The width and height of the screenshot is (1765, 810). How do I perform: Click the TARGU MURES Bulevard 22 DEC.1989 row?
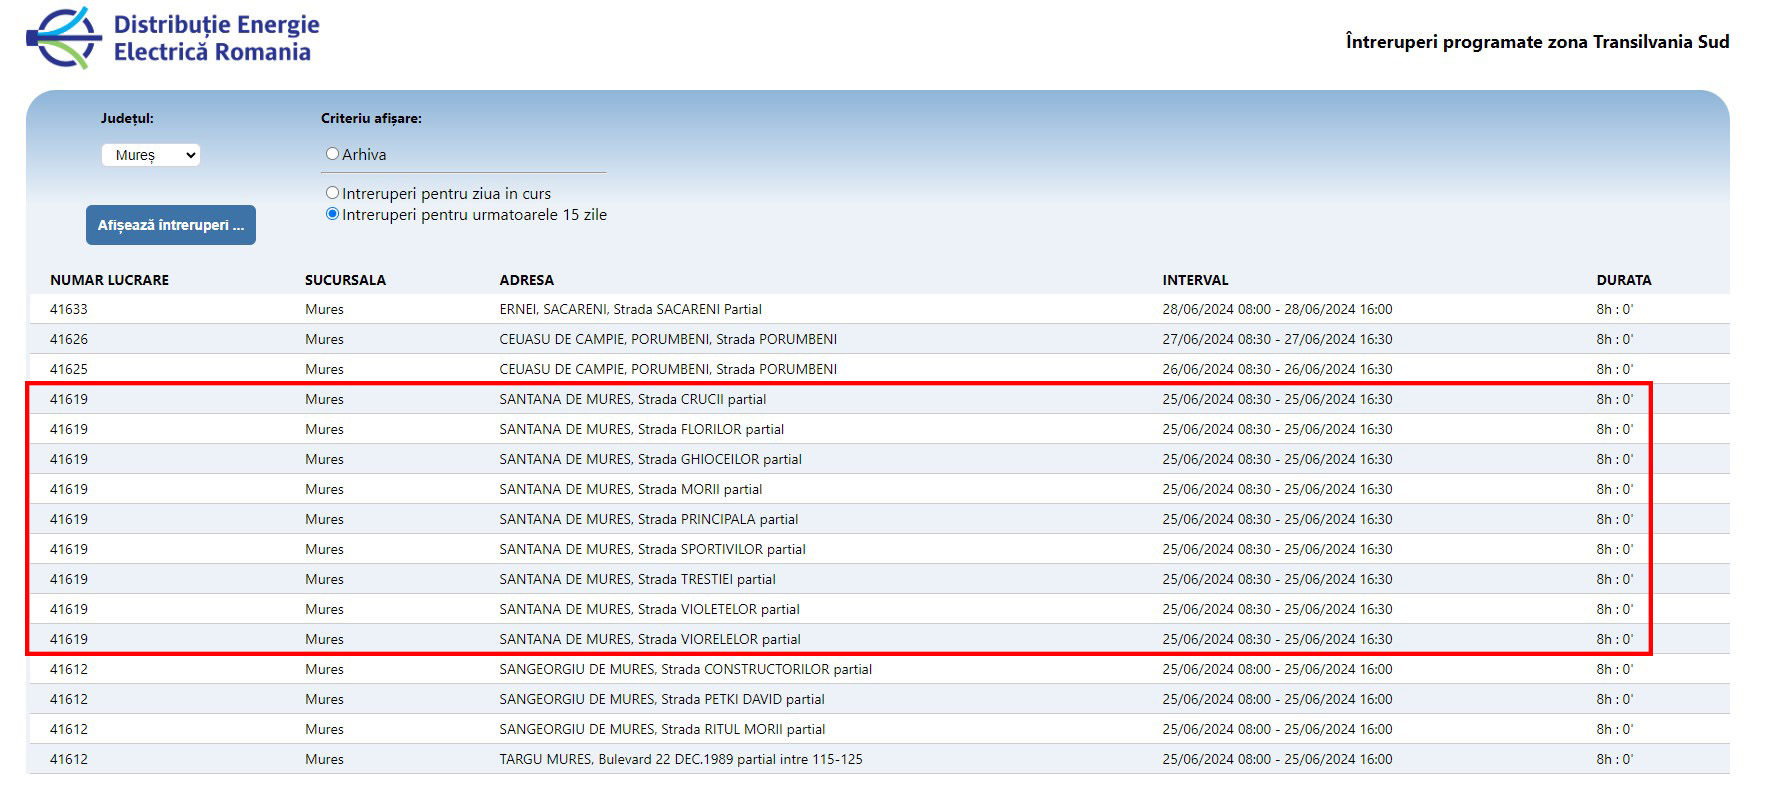tap(680, 759)
